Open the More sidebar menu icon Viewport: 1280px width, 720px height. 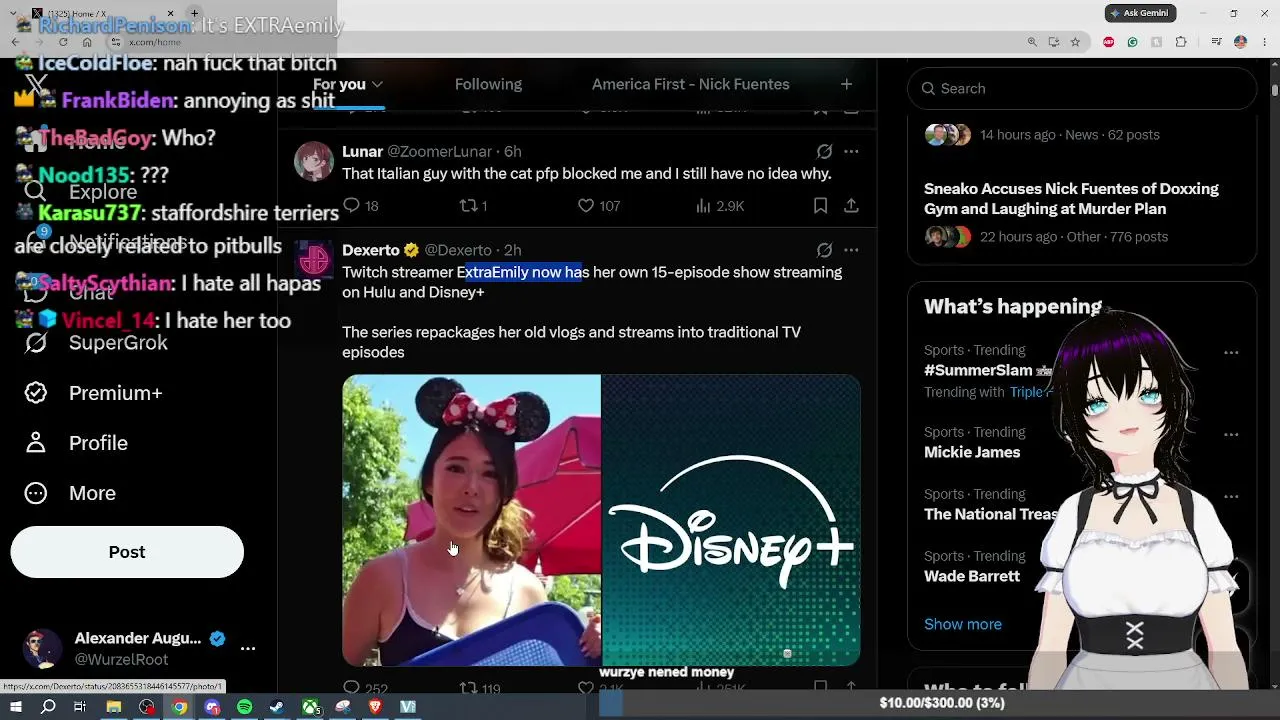tap(36, 493)
